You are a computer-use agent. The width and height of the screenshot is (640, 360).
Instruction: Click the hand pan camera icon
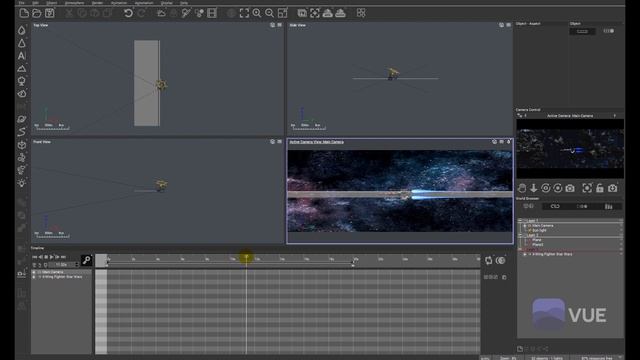point(522,188)
